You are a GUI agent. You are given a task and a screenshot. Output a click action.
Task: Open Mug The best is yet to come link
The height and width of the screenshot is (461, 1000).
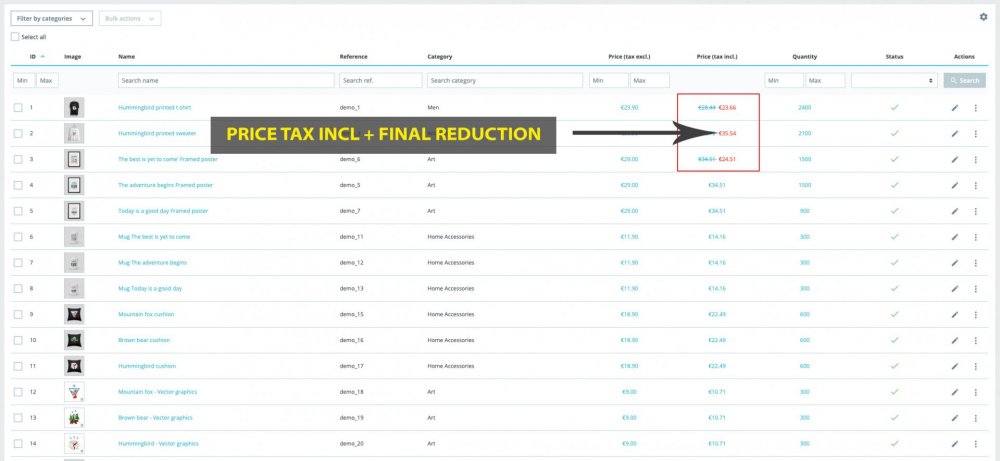click(154, 237)
